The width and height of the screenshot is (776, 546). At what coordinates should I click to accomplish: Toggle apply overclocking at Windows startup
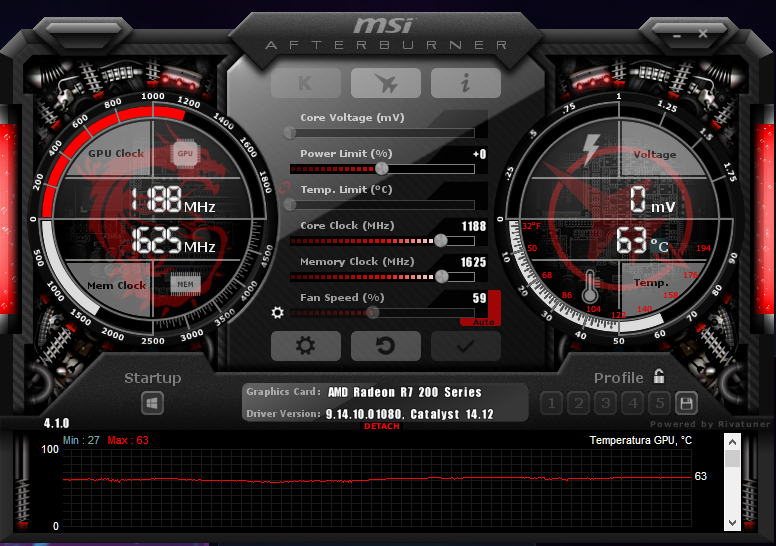(152, 403)
